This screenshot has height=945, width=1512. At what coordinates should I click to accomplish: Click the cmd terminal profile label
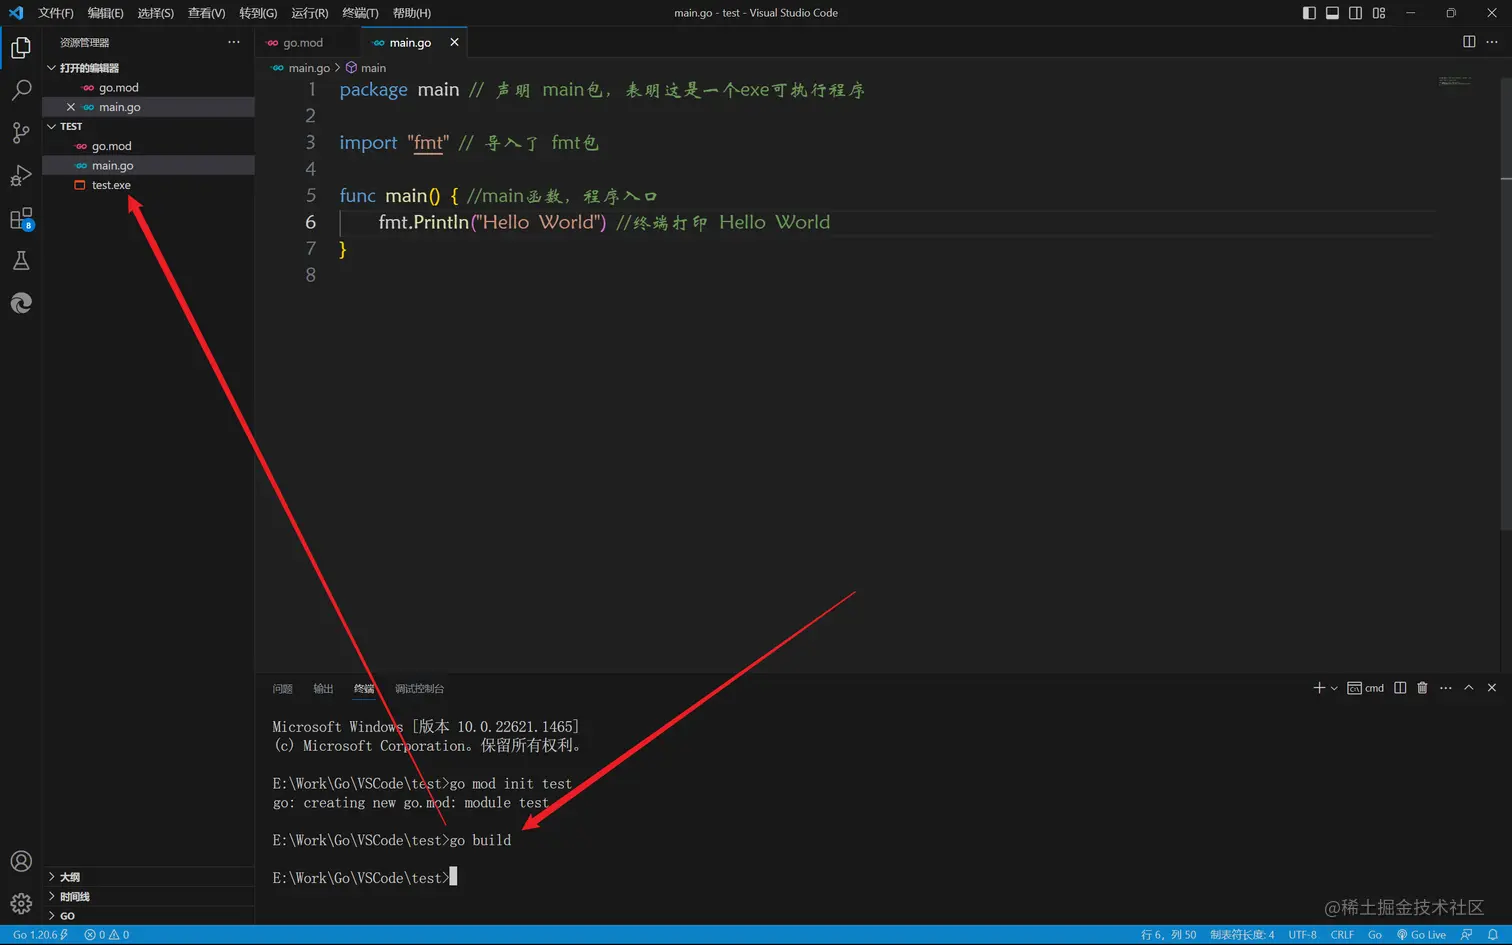[x=1366, y=688]
